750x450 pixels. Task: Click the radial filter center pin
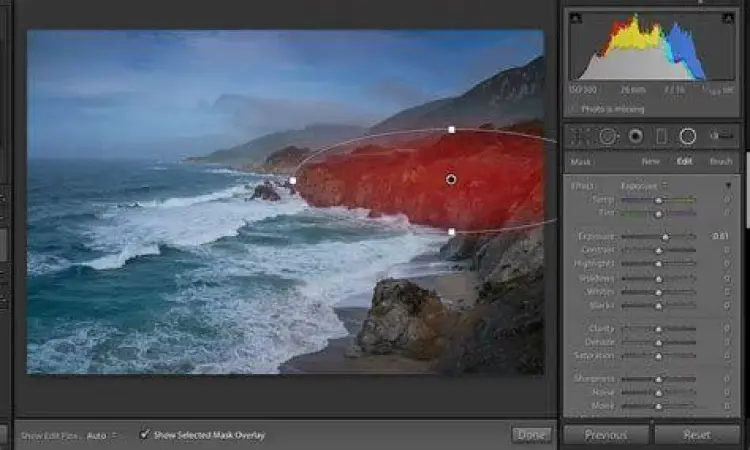click(451, 179)
